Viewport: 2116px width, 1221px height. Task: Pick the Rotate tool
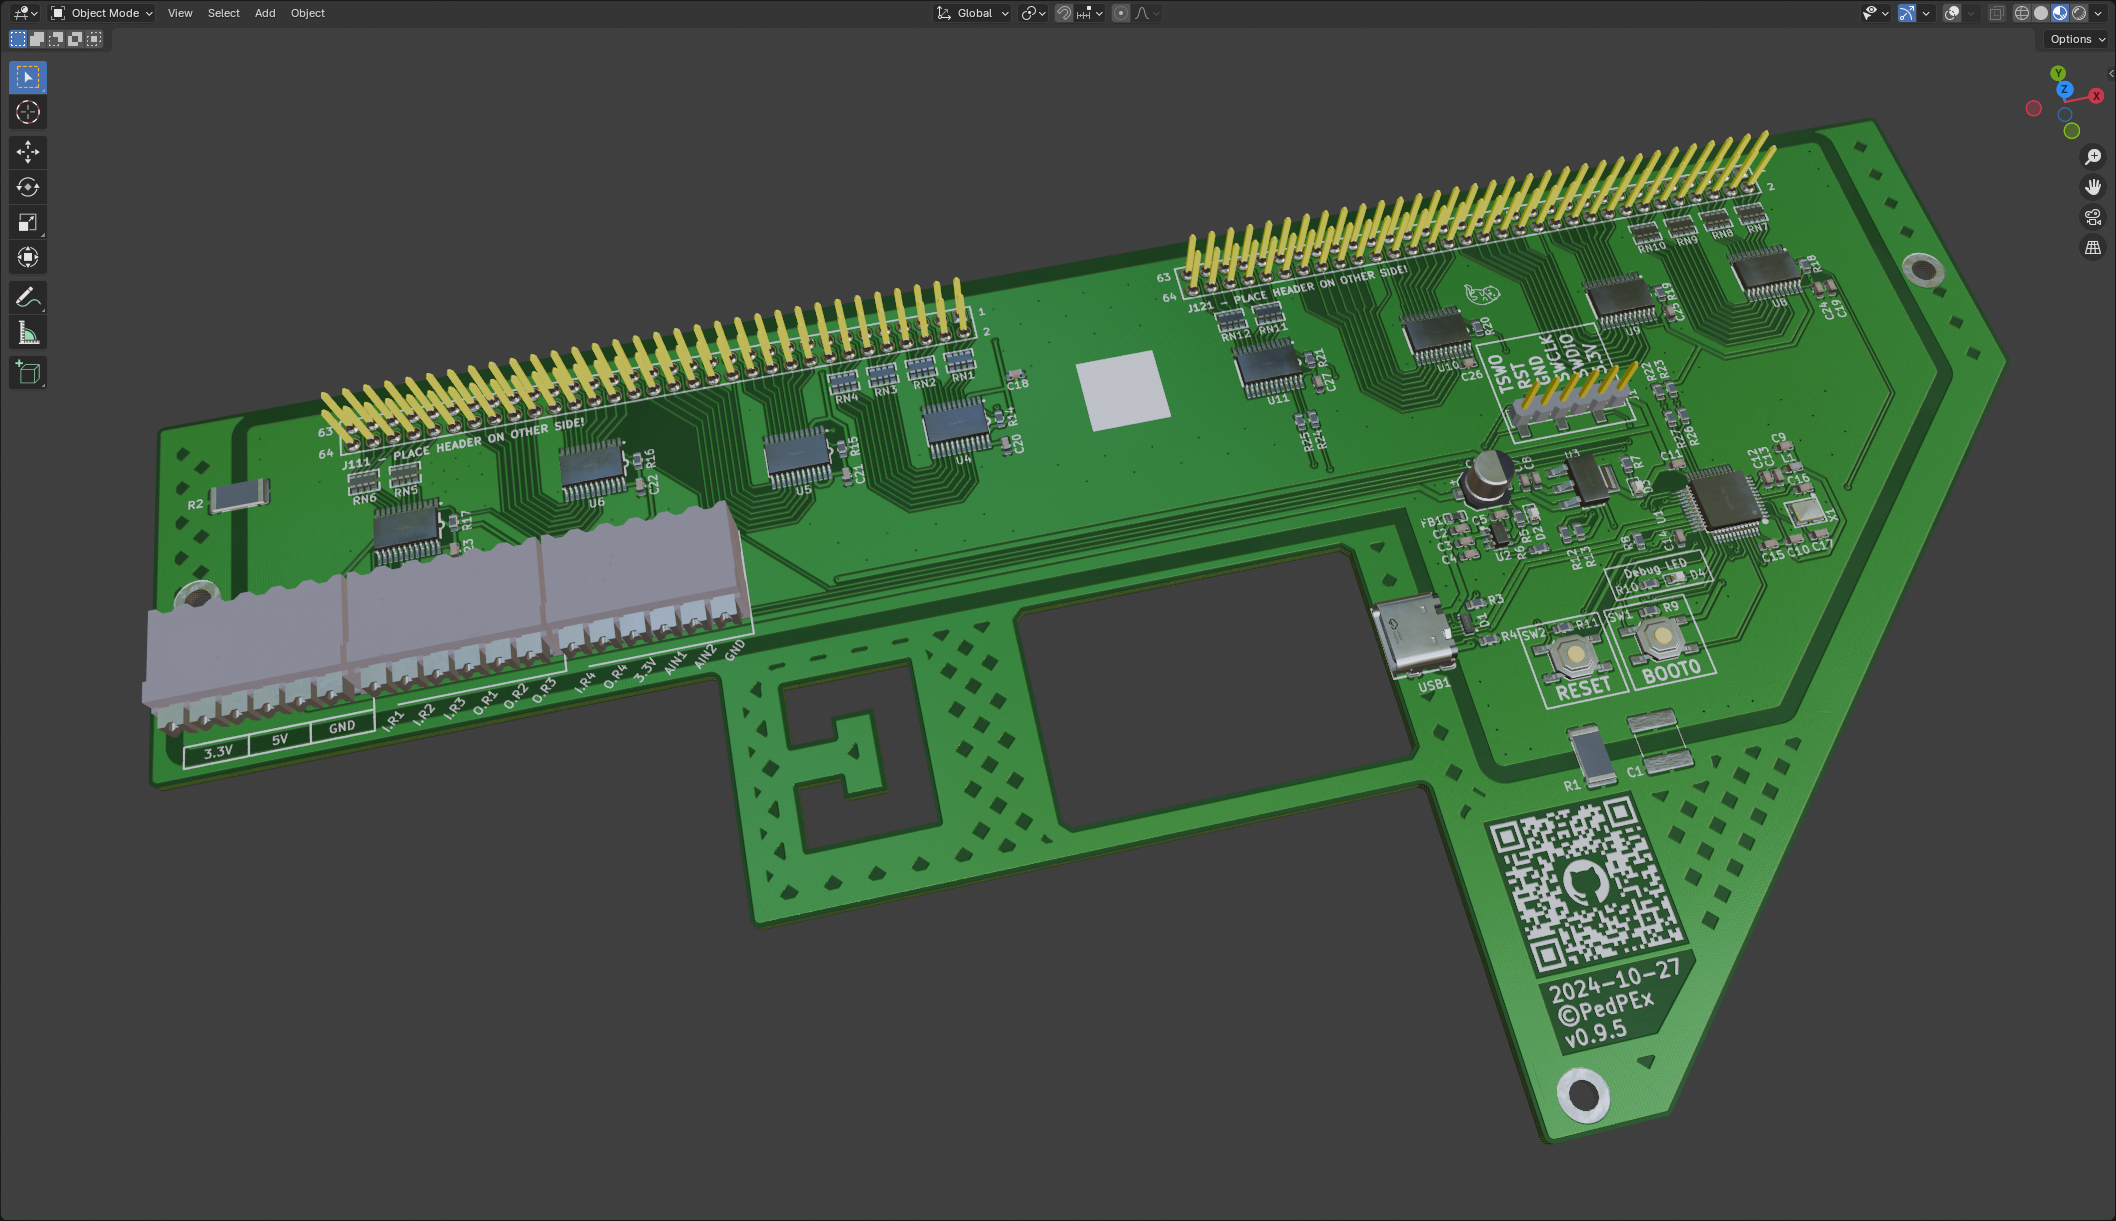click(x=28, y=187)
